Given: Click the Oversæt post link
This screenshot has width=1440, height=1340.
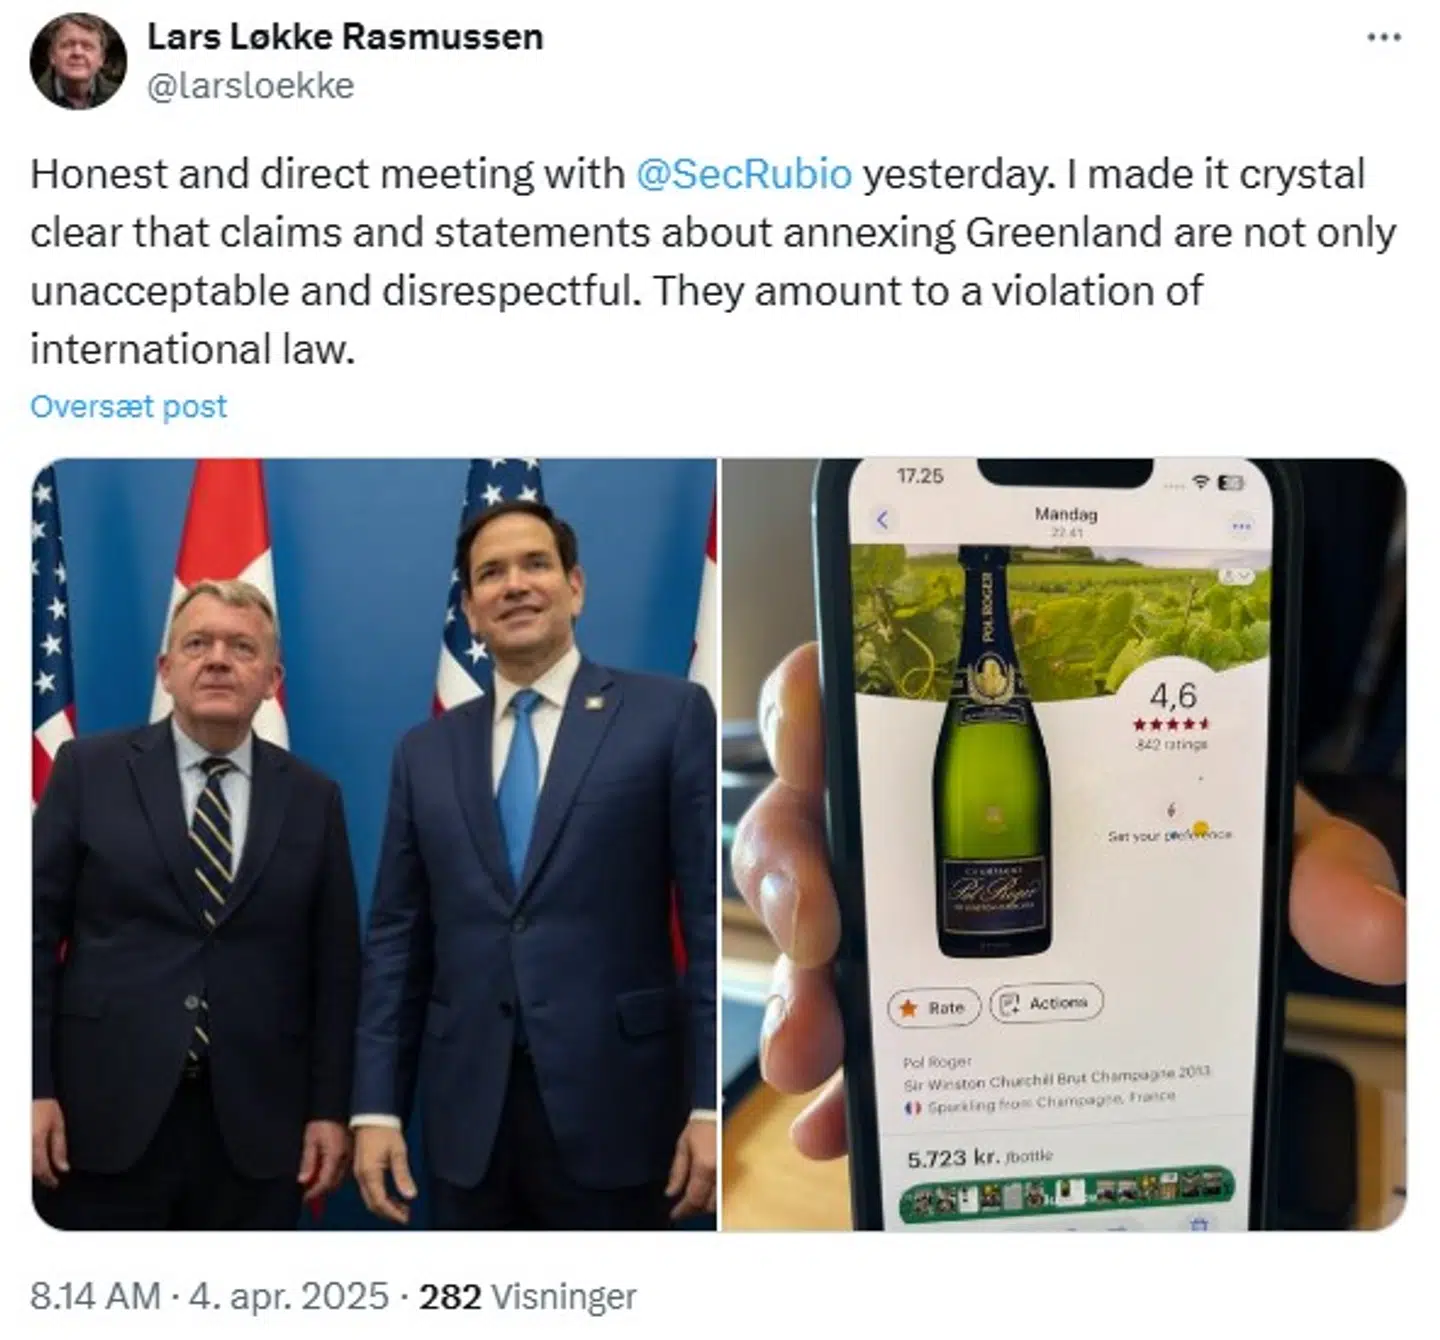Looking at the screenshot, I should pos(129,406).
